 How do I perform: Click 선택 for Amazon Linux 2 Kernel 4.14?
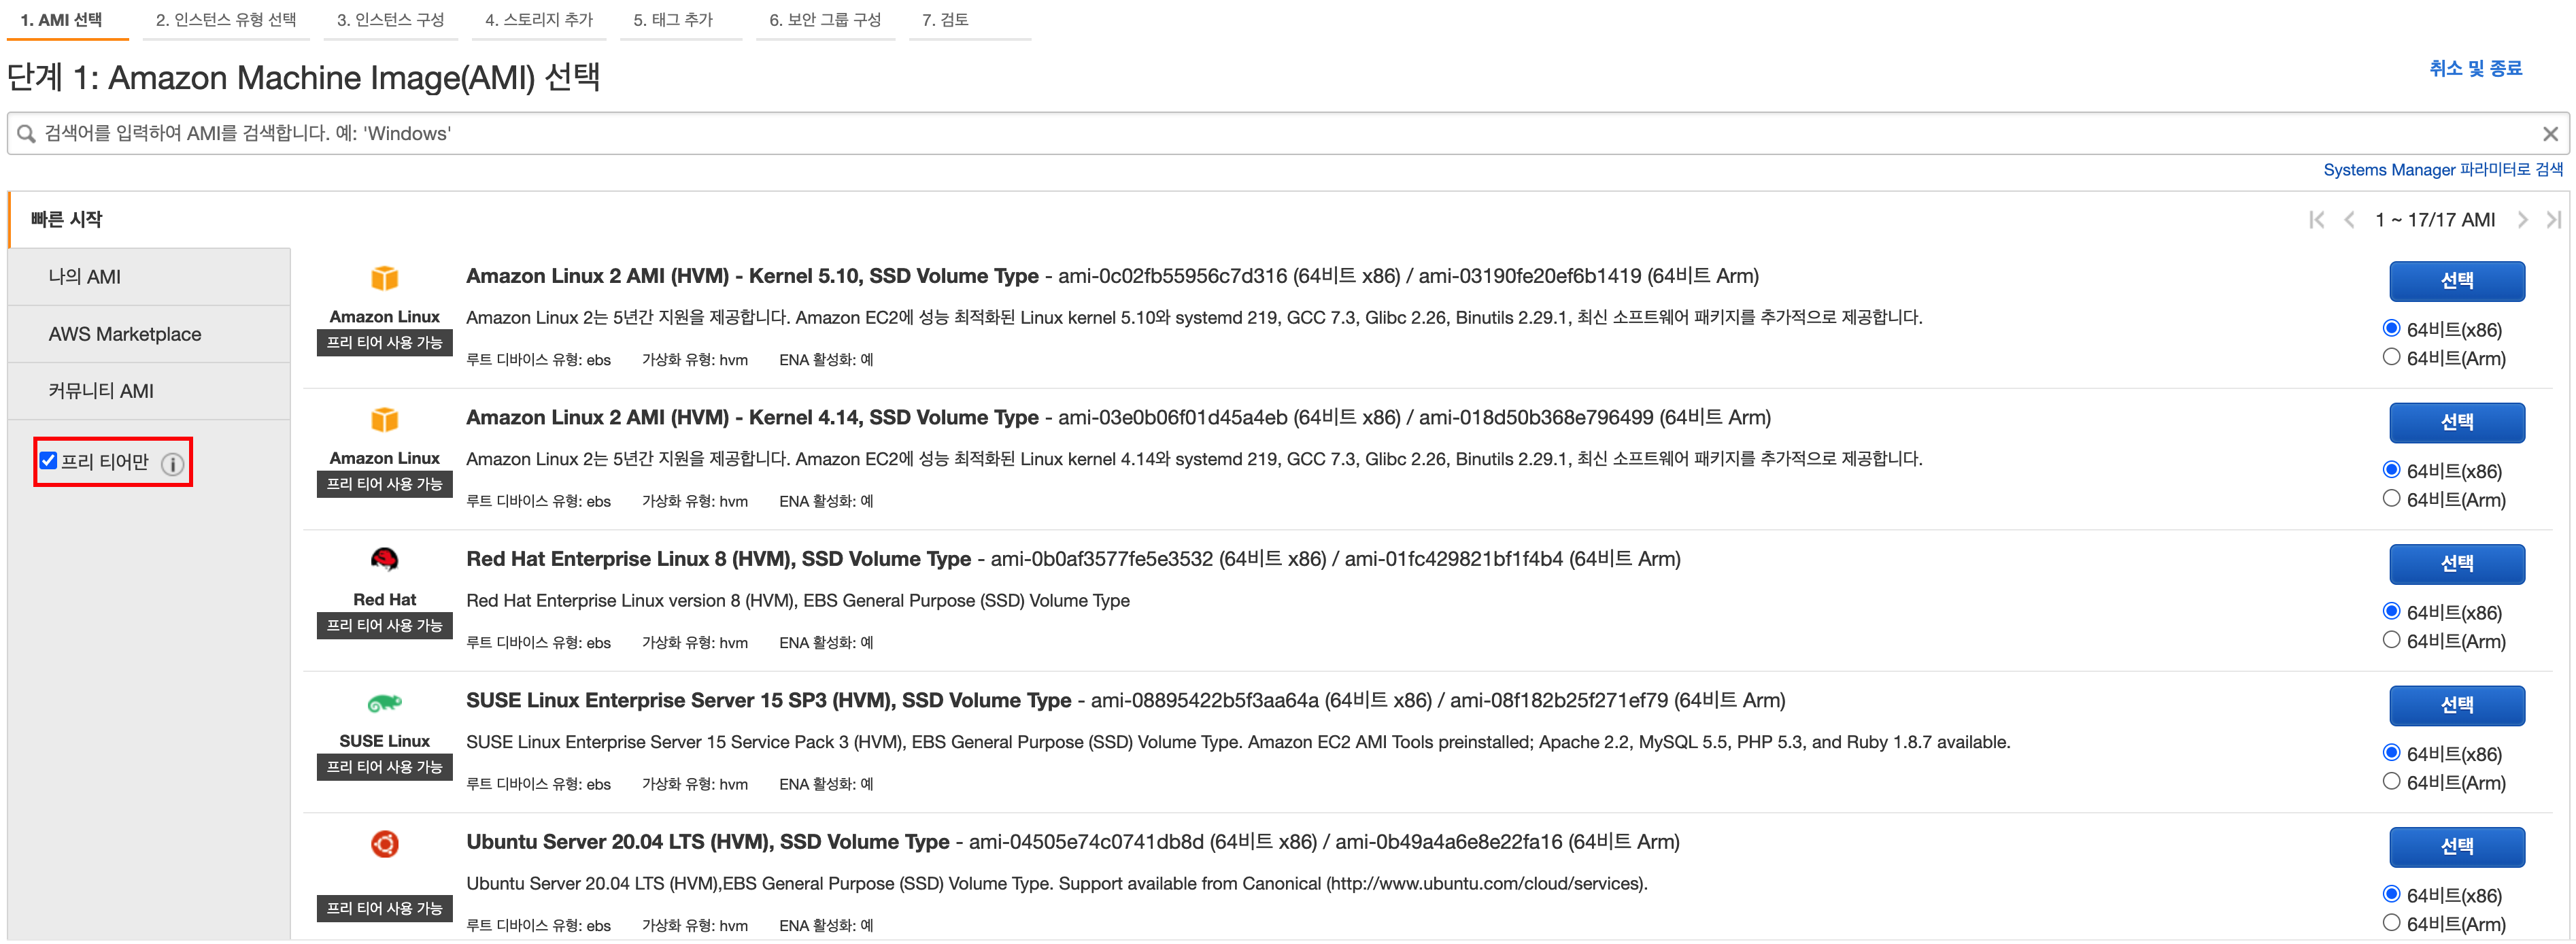pyautogui.click(x=2457, y=423)
